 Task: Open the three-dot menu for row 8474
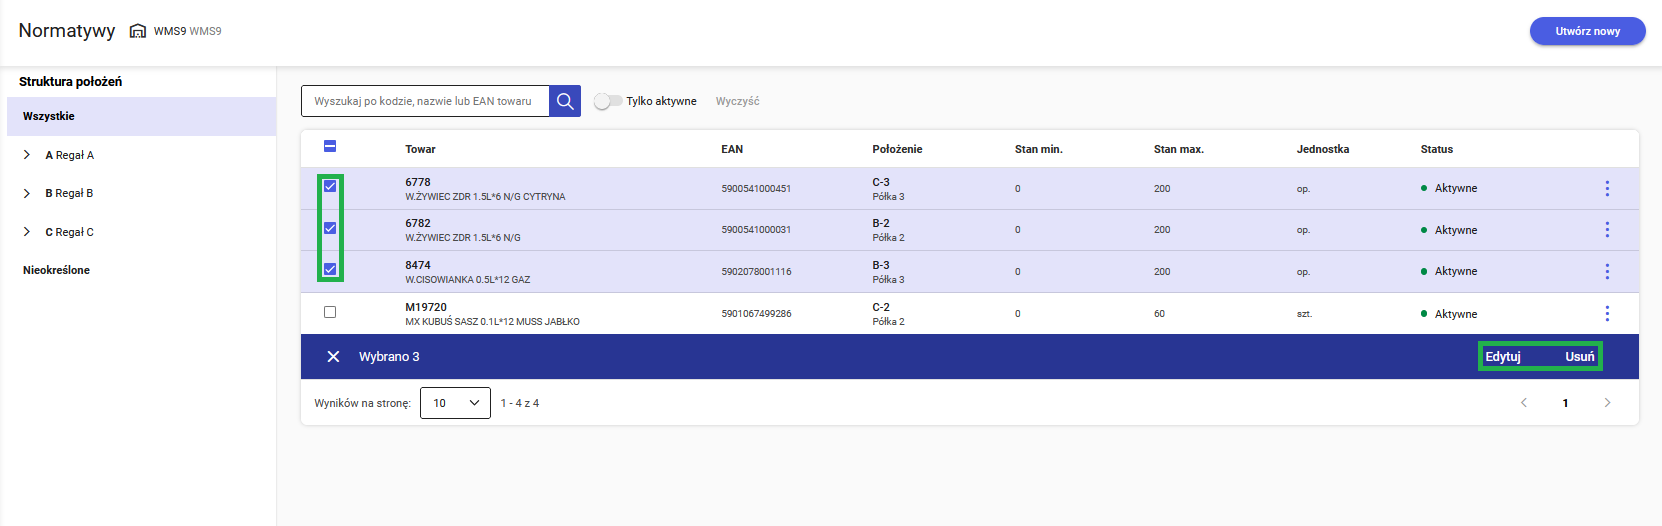pos(1607,271)
